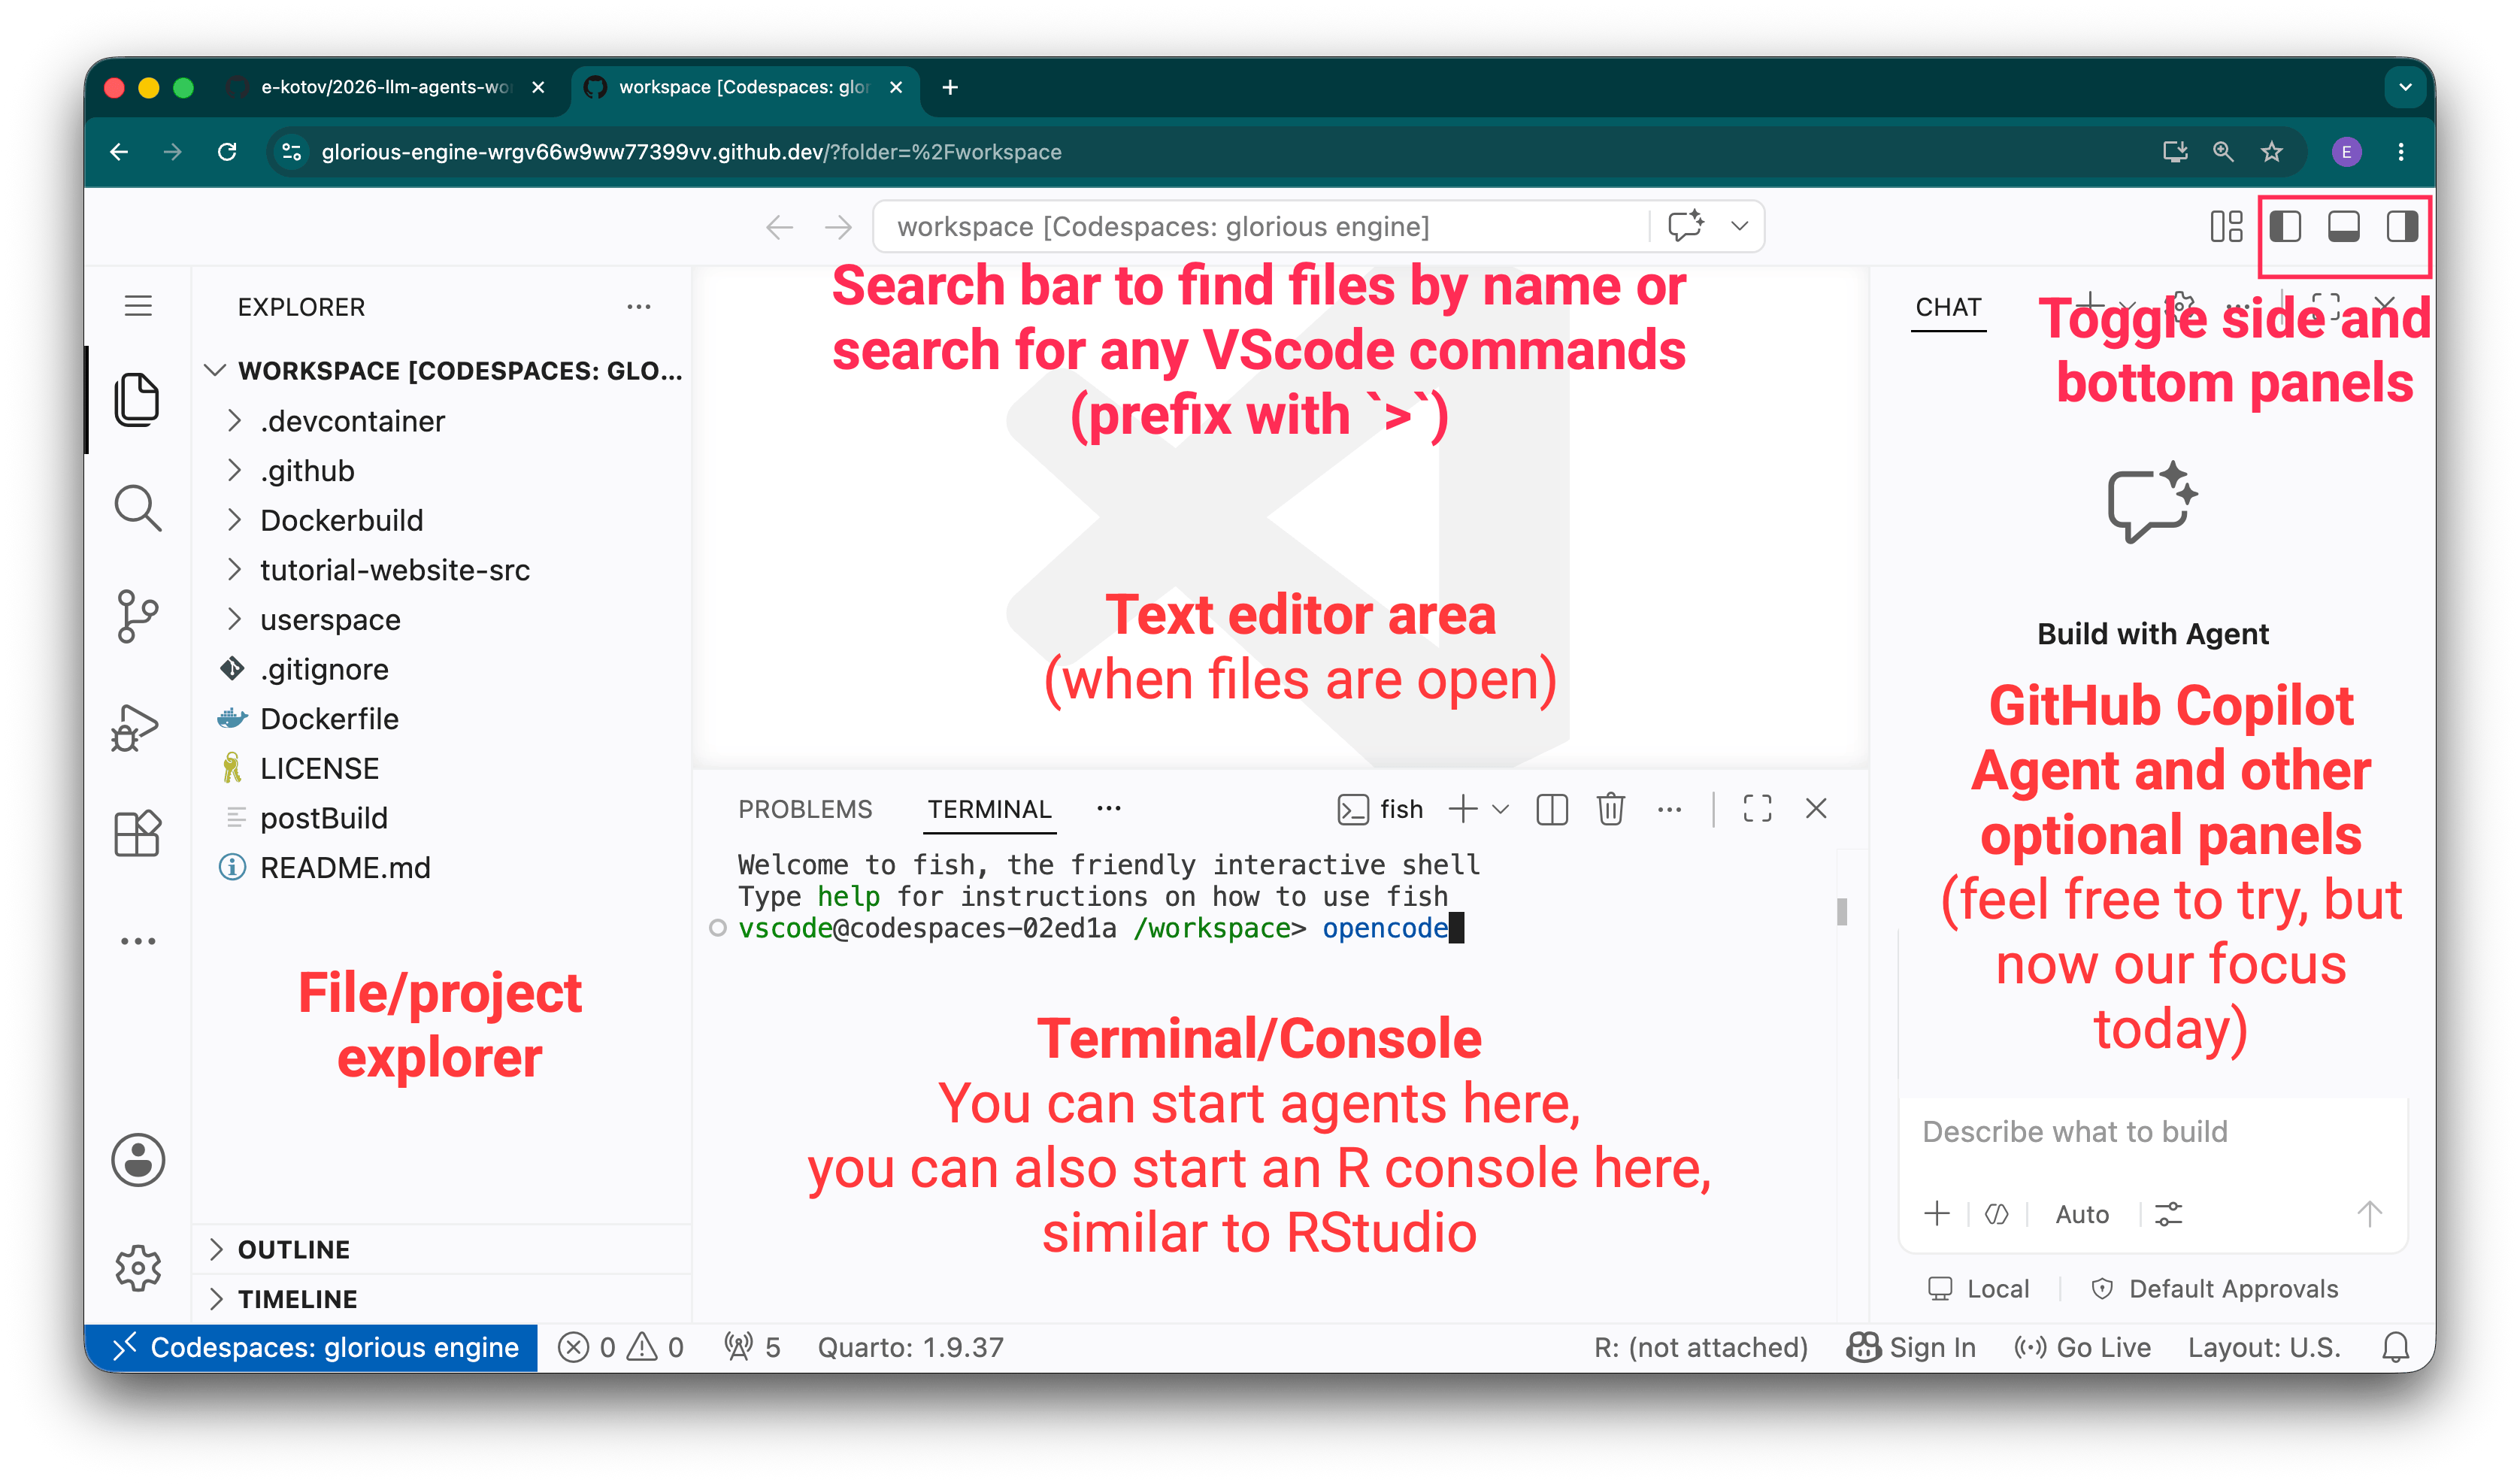Image resolution: width=2520 pixels, height=1484 pixels.
Task: Customize layout with the layout icon
Action: 2226,227
